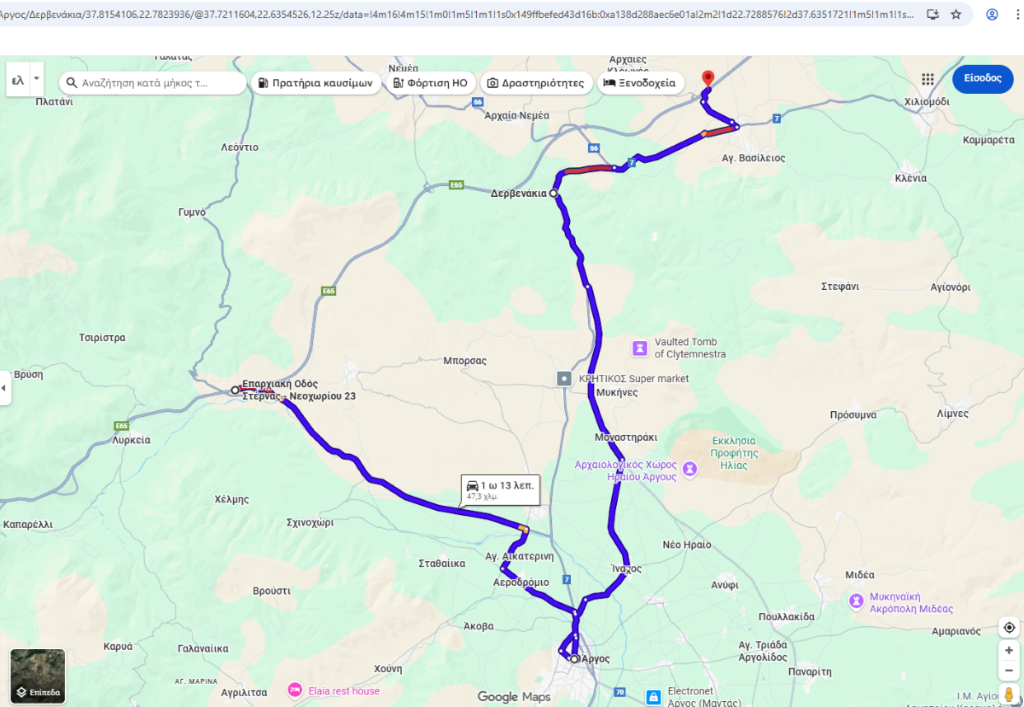This screenshot has width=1024, height=707.
Task: Click the Pegman Street View icon
Action: point(1009,695)
